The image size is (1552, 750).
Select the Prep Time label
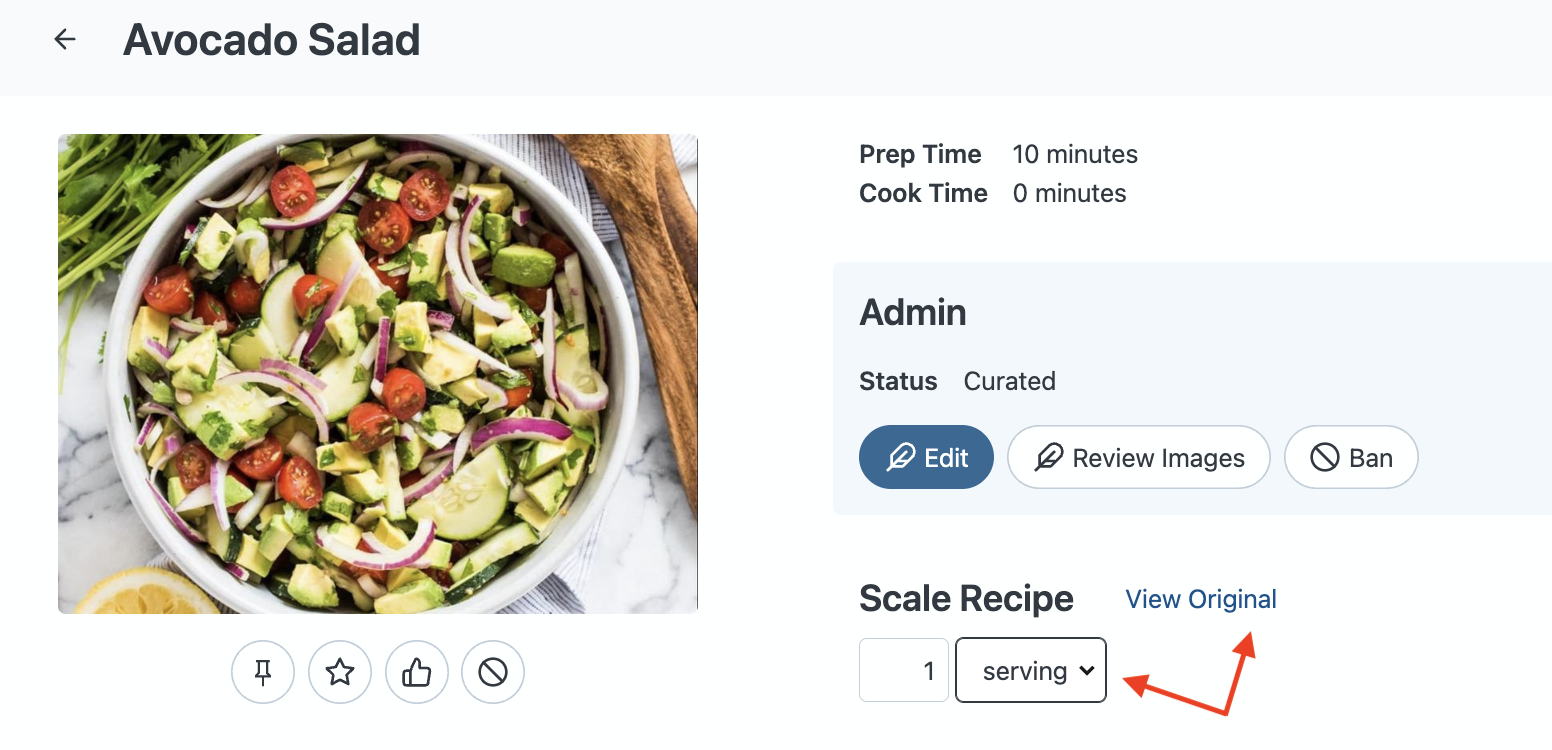click(920, 155)
